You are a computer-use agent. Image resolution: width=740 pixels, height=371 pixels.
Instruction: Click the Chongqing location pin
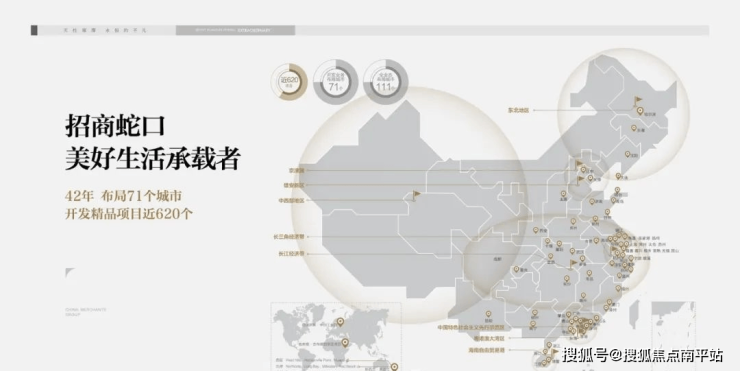[516, 270]
